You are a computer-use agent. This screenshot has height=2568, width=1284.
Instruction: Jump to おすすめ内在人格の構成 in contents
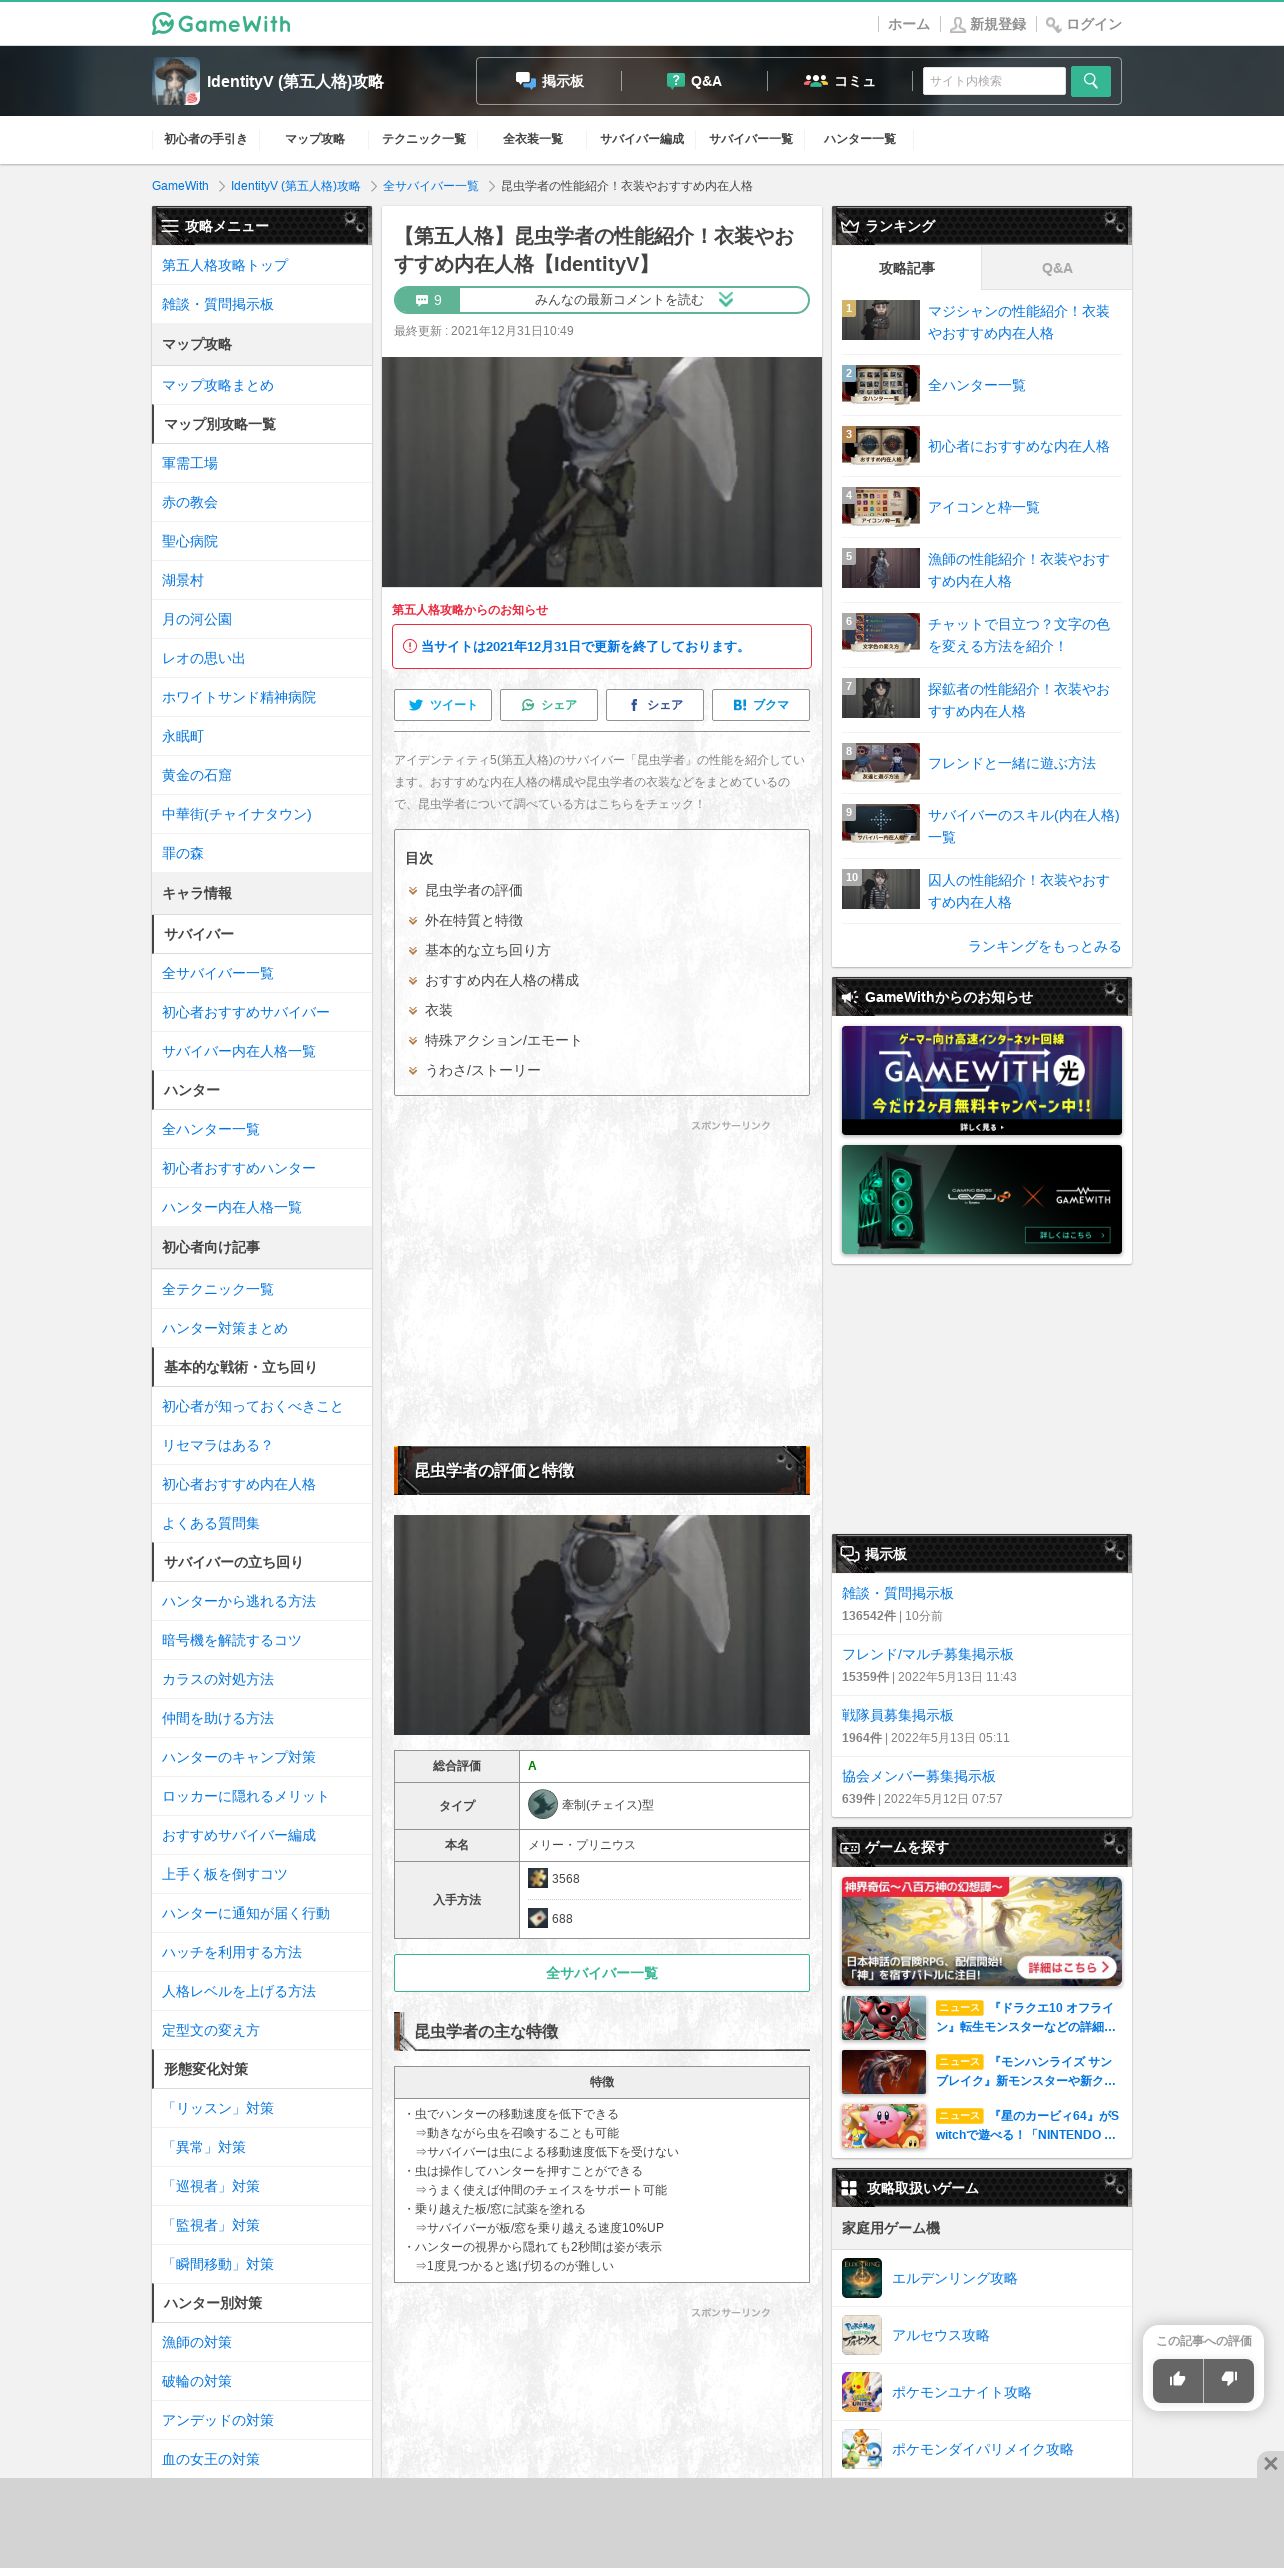point(501,980)
